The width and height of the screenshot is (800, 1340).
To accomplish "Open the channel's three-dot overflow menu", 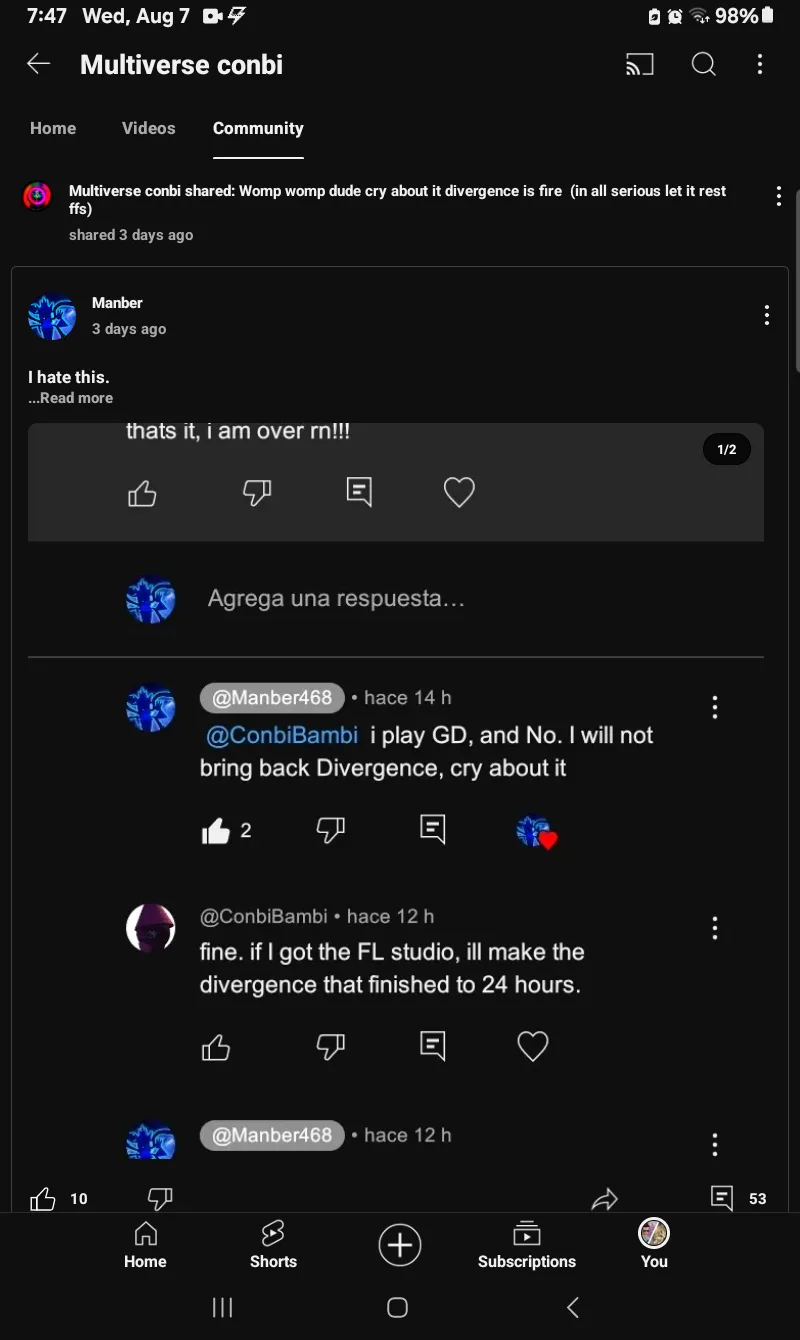I will [760, 65].
